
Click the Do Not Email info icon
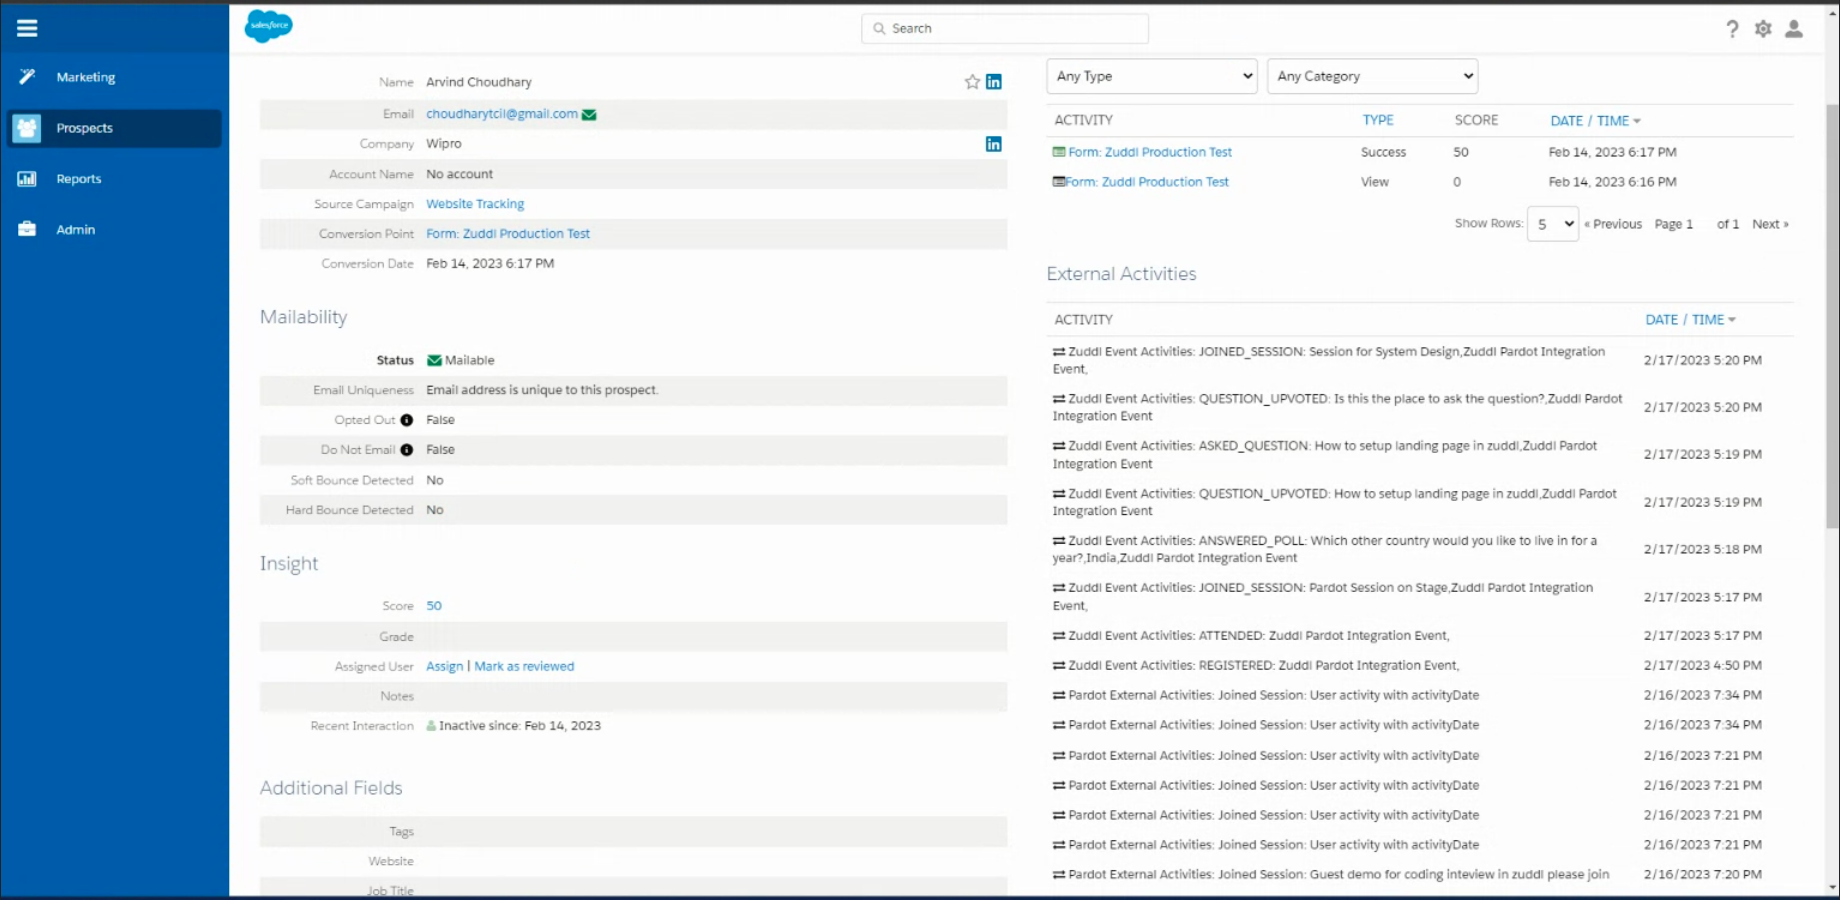pos(407,450)
